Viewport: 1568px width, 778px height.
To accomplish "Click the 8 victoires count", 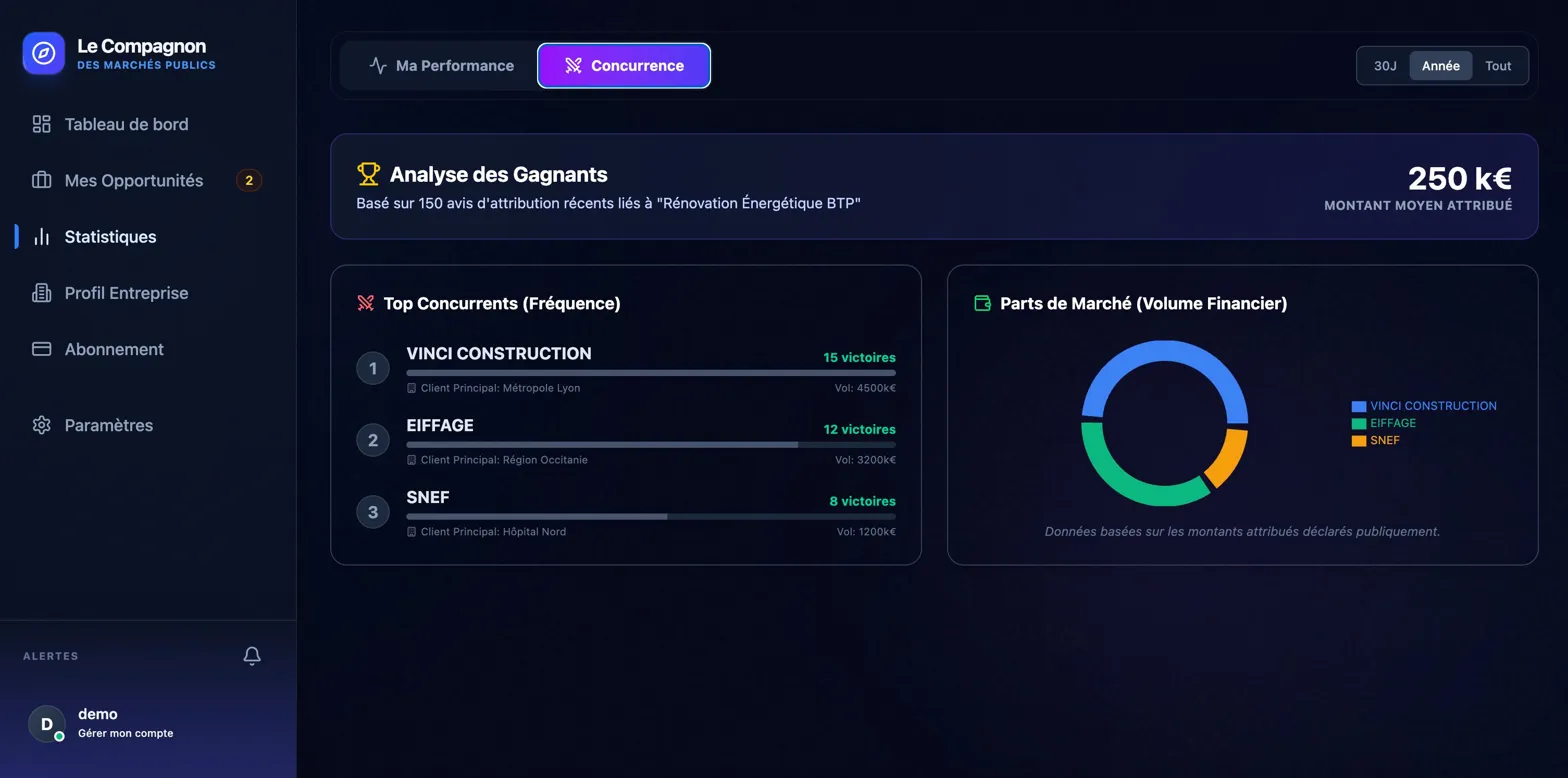I will pos(863,502).
